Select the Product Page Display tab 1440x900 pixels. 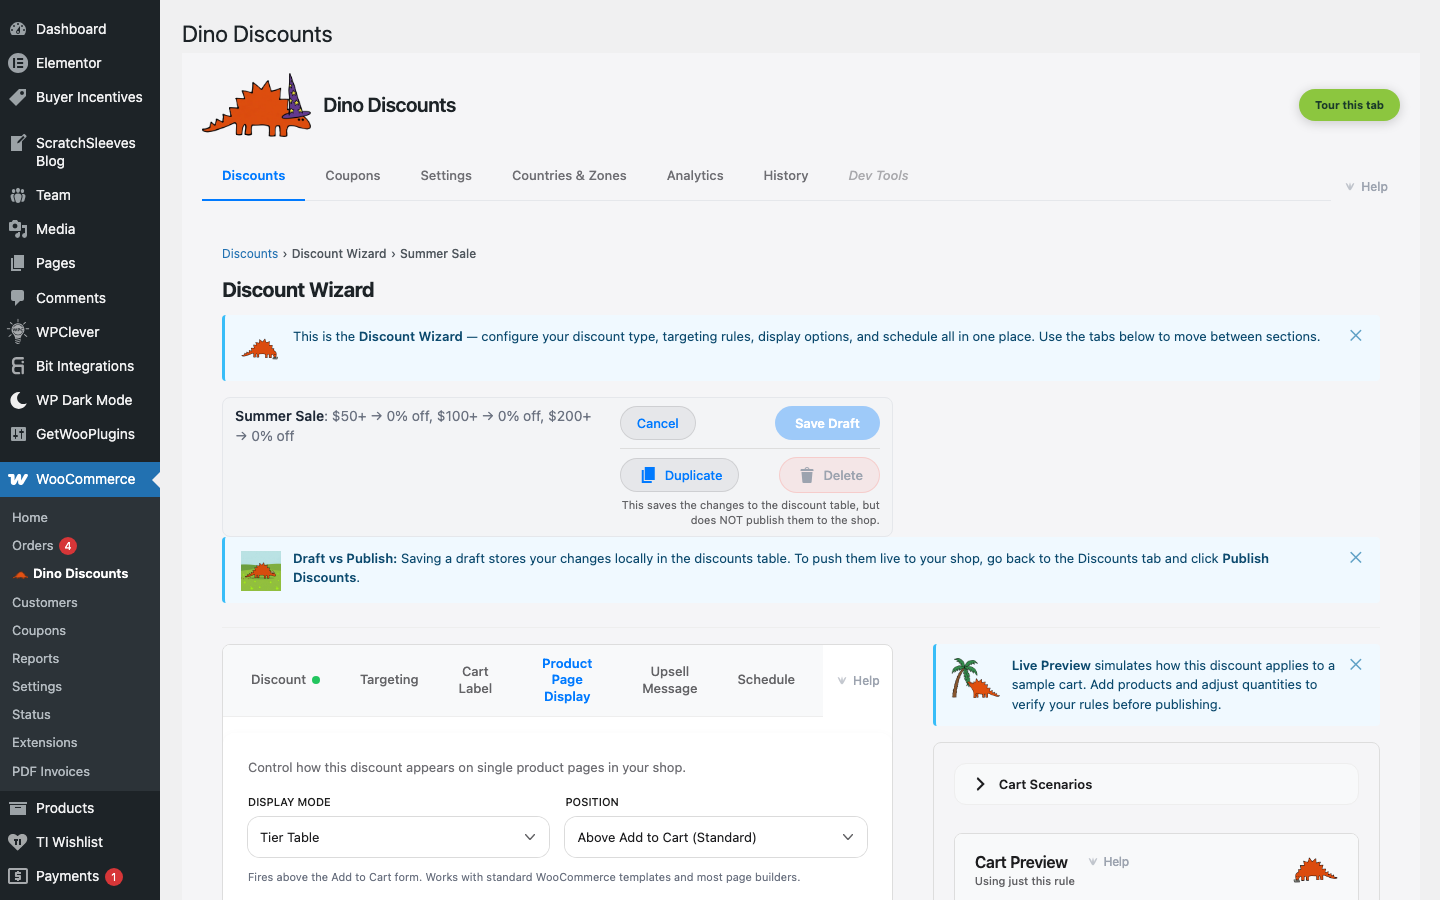pyautogui.click(x=567, y=680)
